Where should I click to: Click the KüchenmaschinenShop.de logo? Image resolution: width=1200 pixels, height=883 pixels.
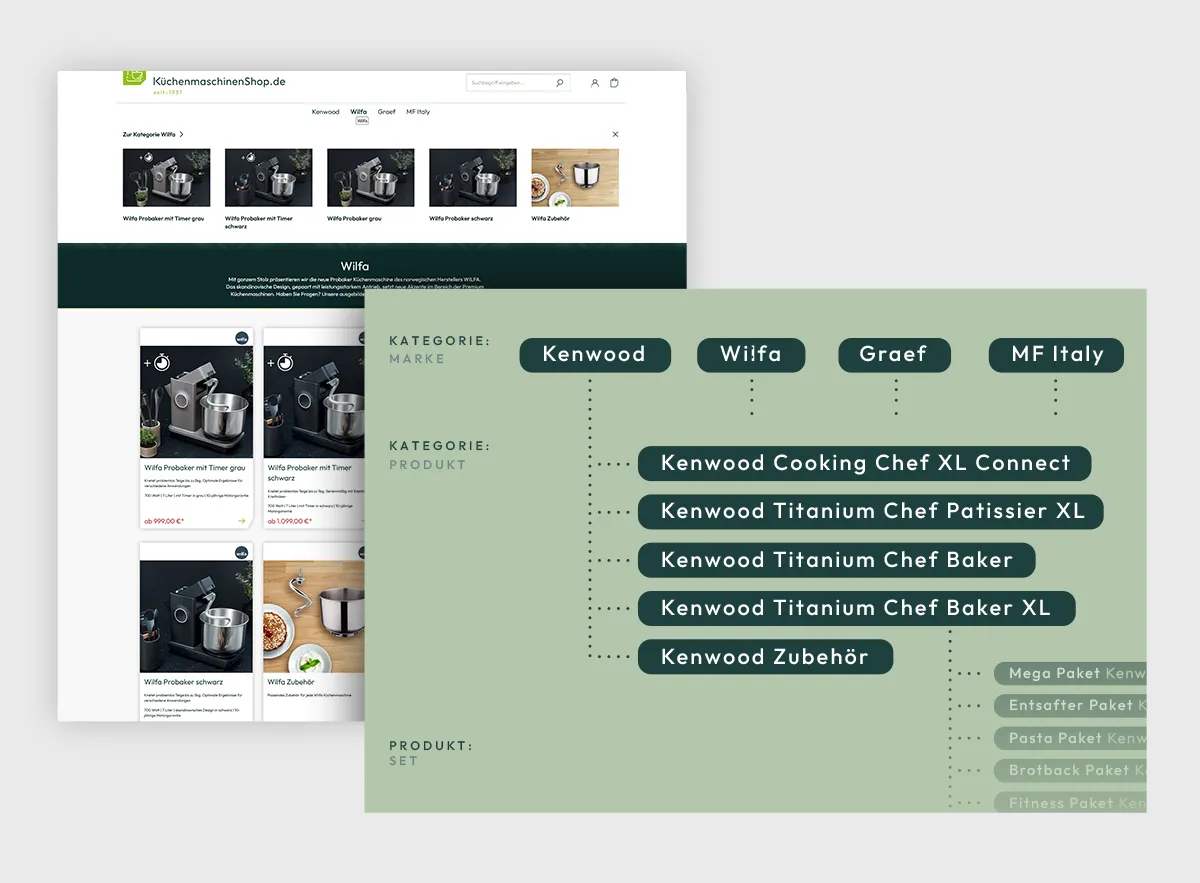[x=204, y=82]
